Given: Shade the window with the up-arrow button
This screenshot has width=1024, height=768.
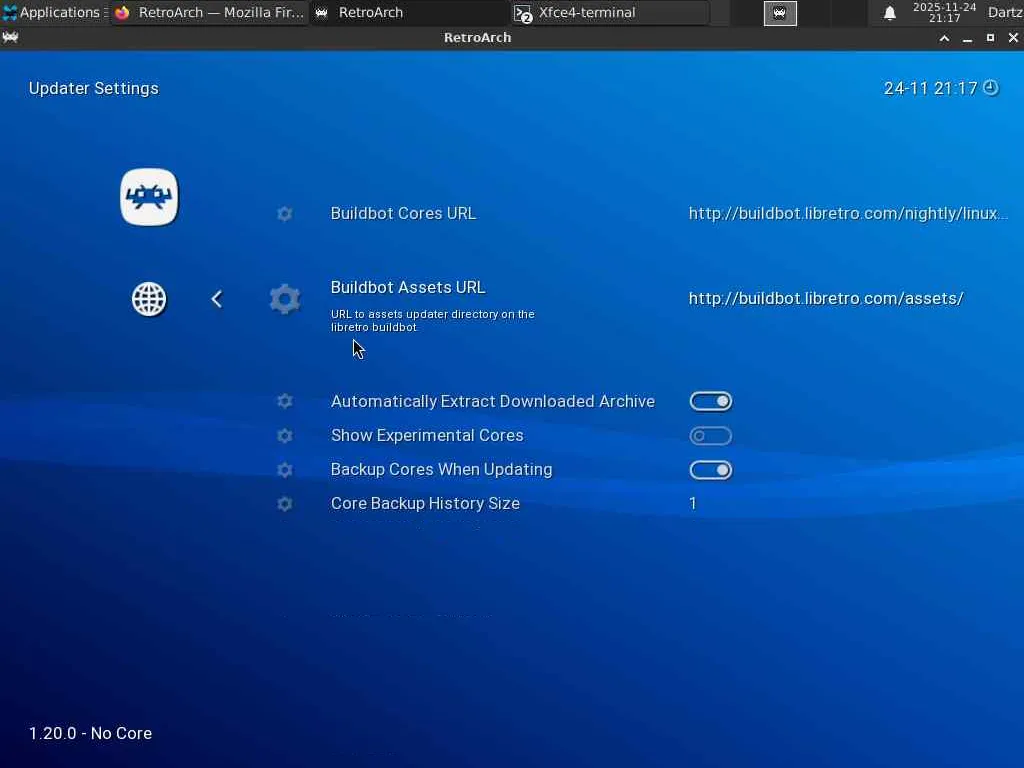Looking at the screenshot, I should [944, 38].
